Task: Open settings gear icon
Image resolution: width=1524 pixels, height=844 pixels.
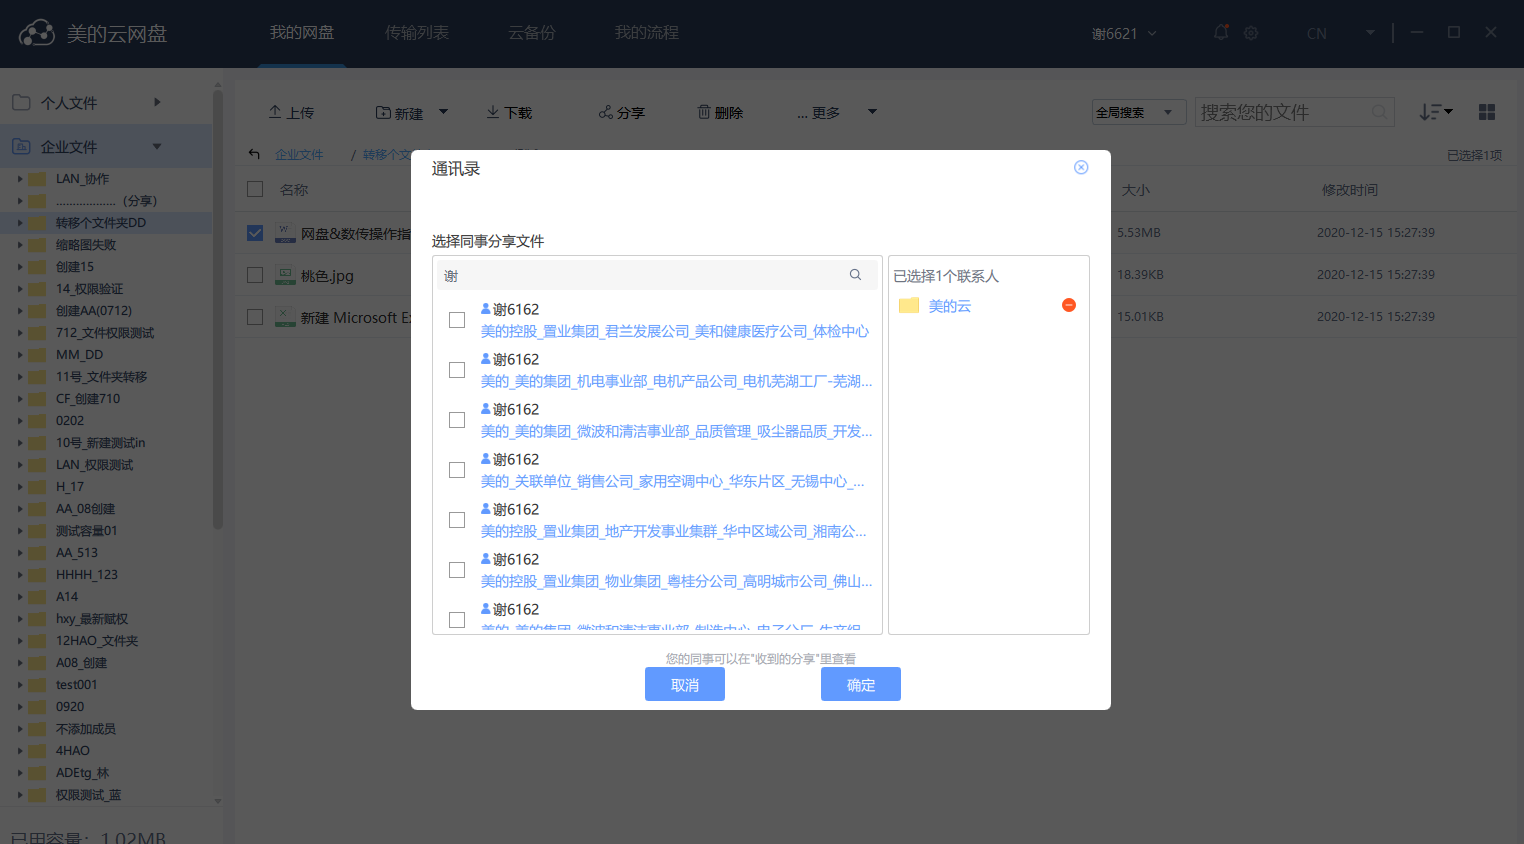Action: [1251, 33]
